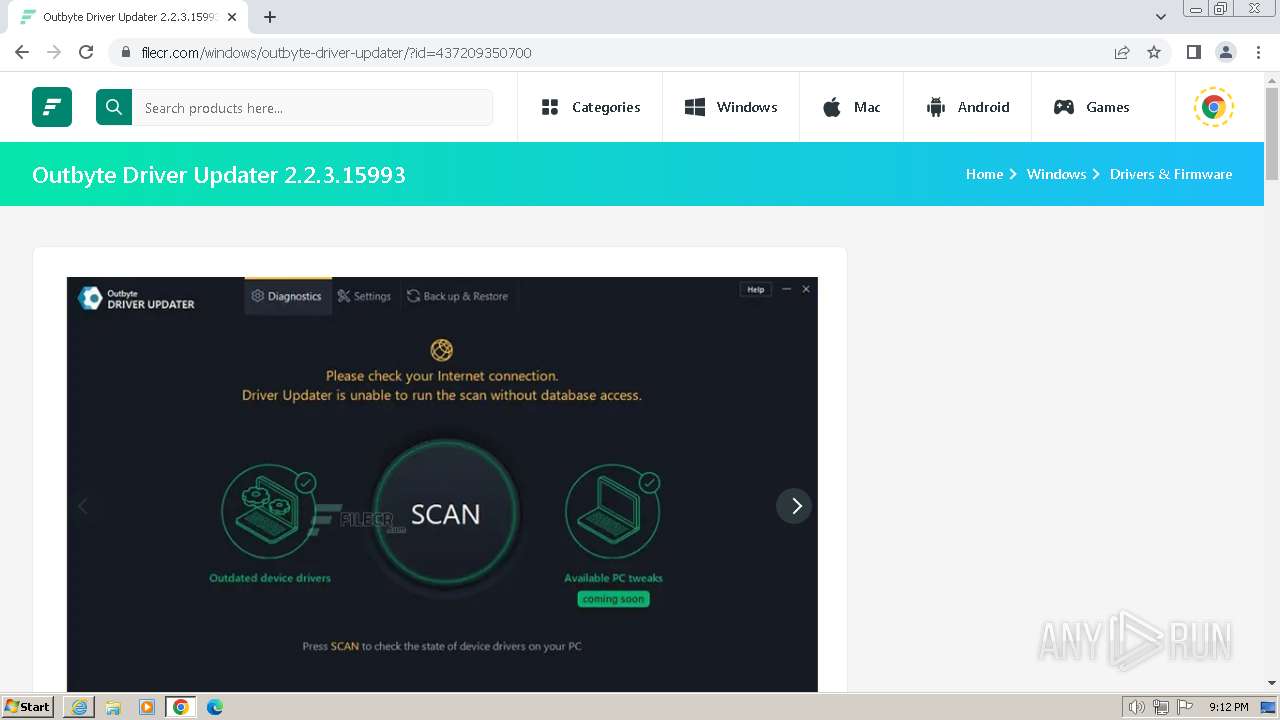Open a new browser tab
Image resolution: width=1280 pixels, height=720 pixels.
pyautogui.click(x=270, y=17)
